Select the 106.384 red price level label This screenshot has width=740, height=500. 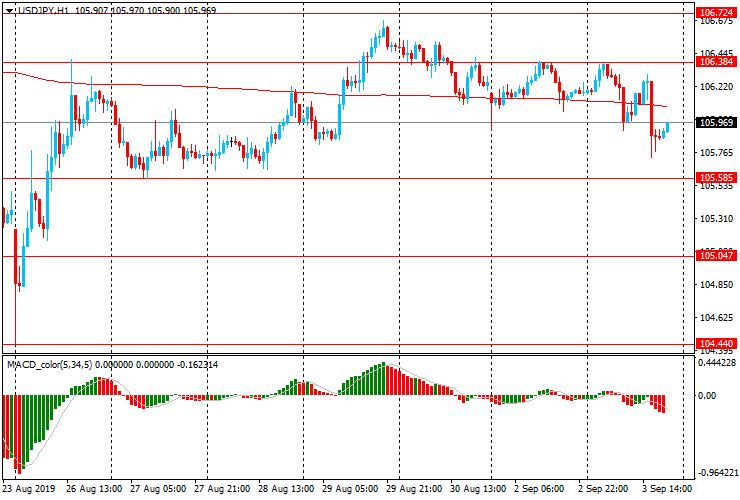(x=716, y=62)
